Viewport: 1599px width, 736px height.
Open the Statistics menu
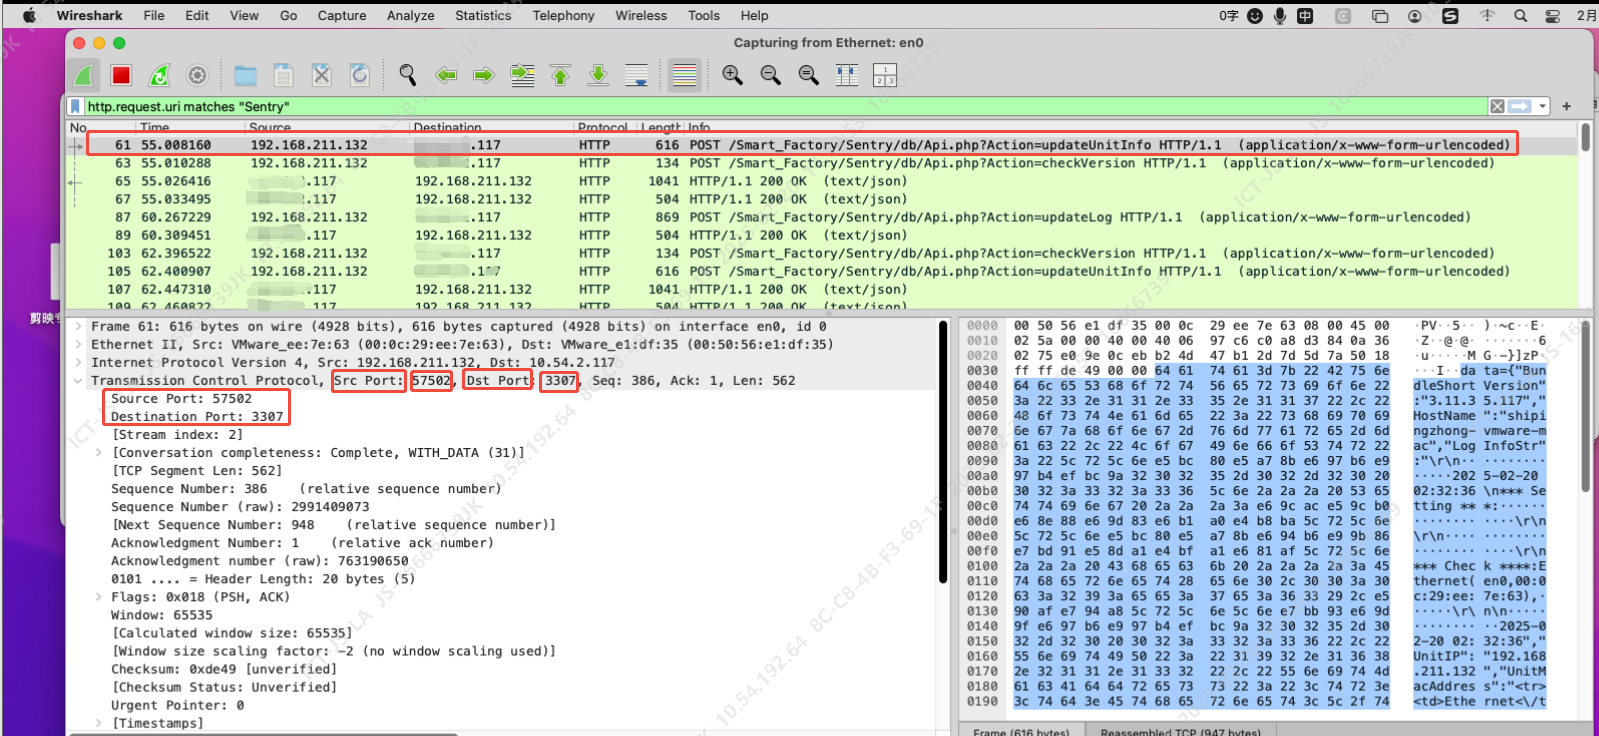click(x=483, y=15)
